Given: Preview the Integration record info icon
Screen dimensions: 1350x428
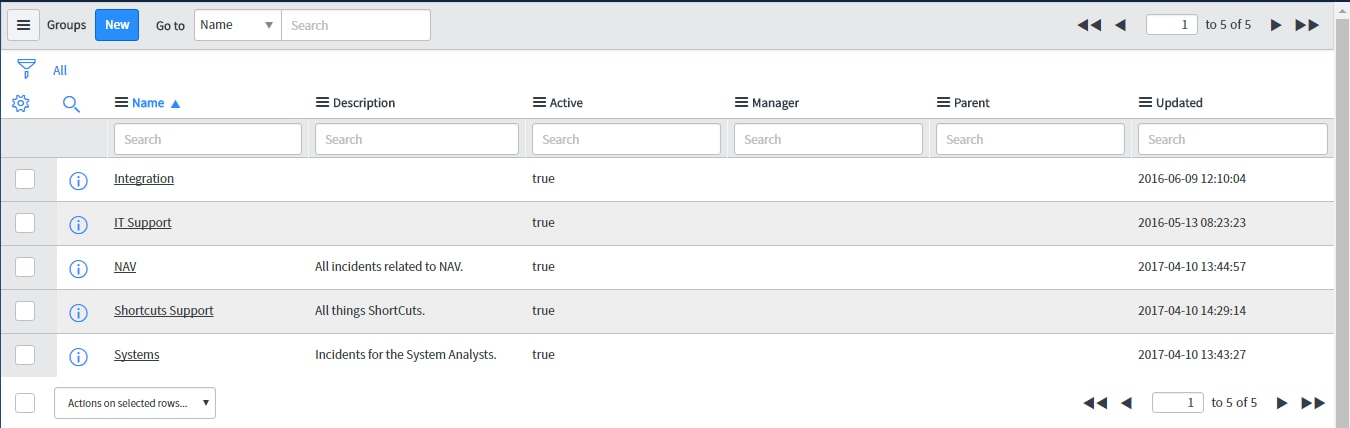Looking at the screenshot, I should coord(78,181).
